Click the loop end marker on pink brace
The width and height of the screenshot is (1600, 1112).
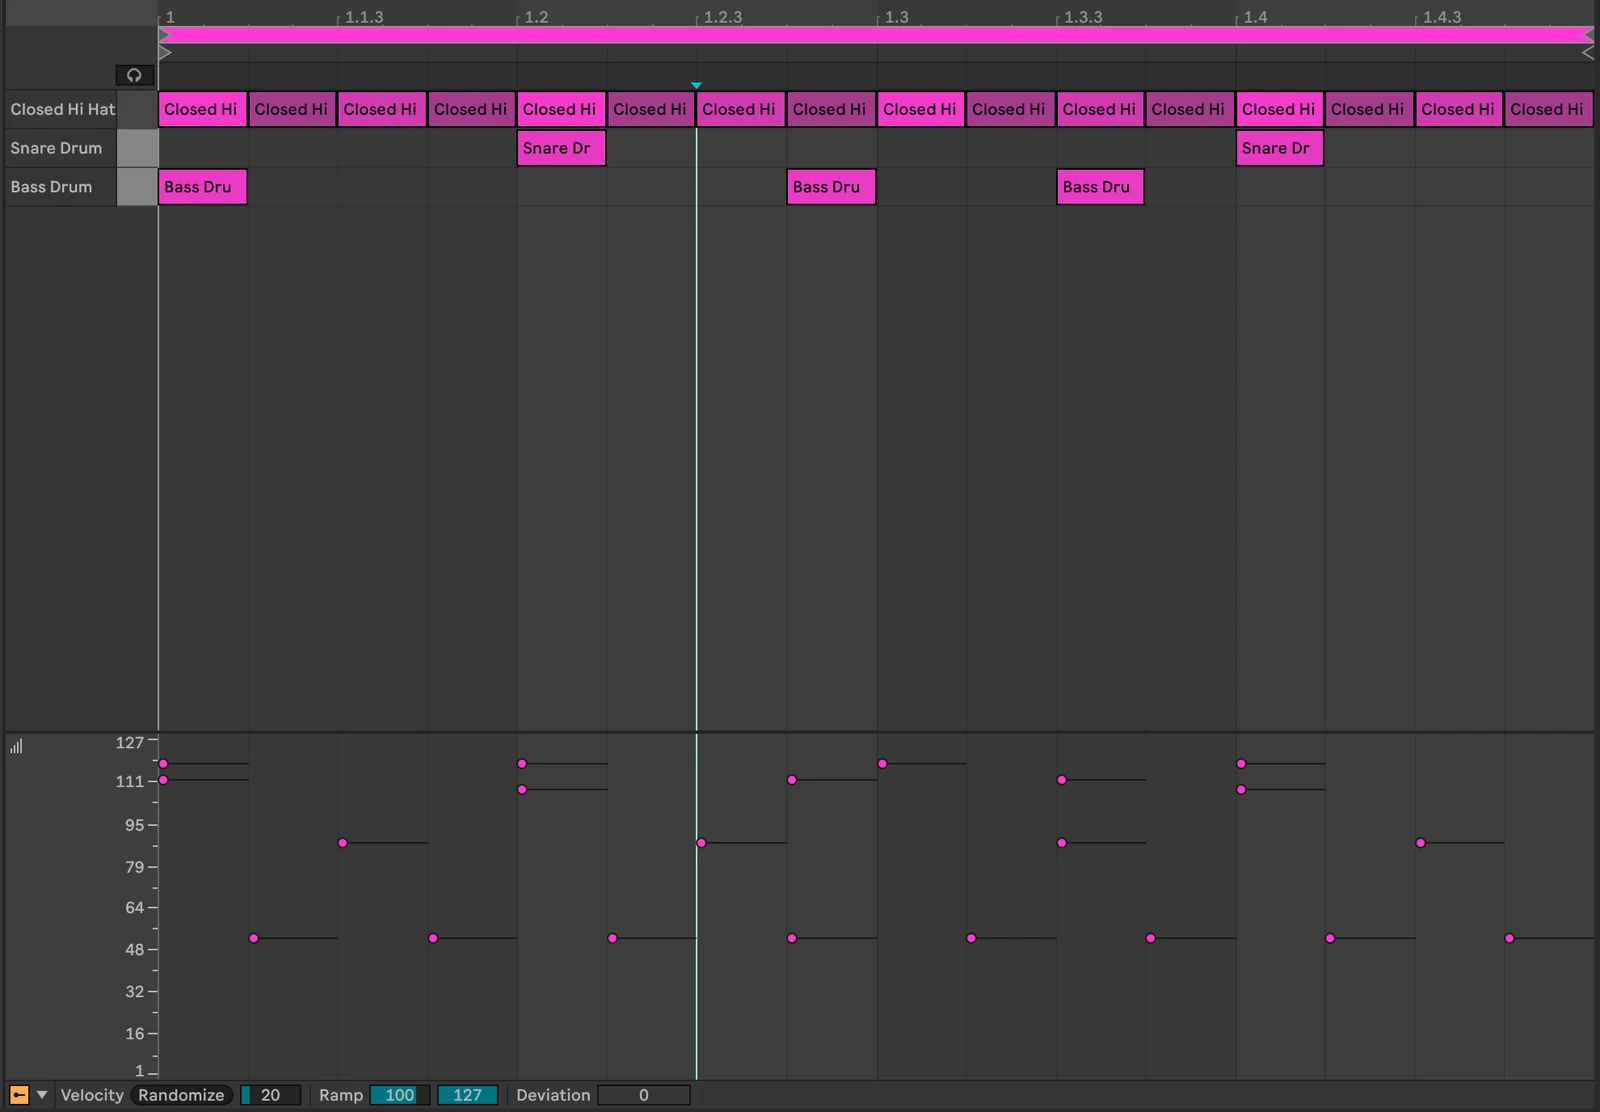[x=1587, y=35]
